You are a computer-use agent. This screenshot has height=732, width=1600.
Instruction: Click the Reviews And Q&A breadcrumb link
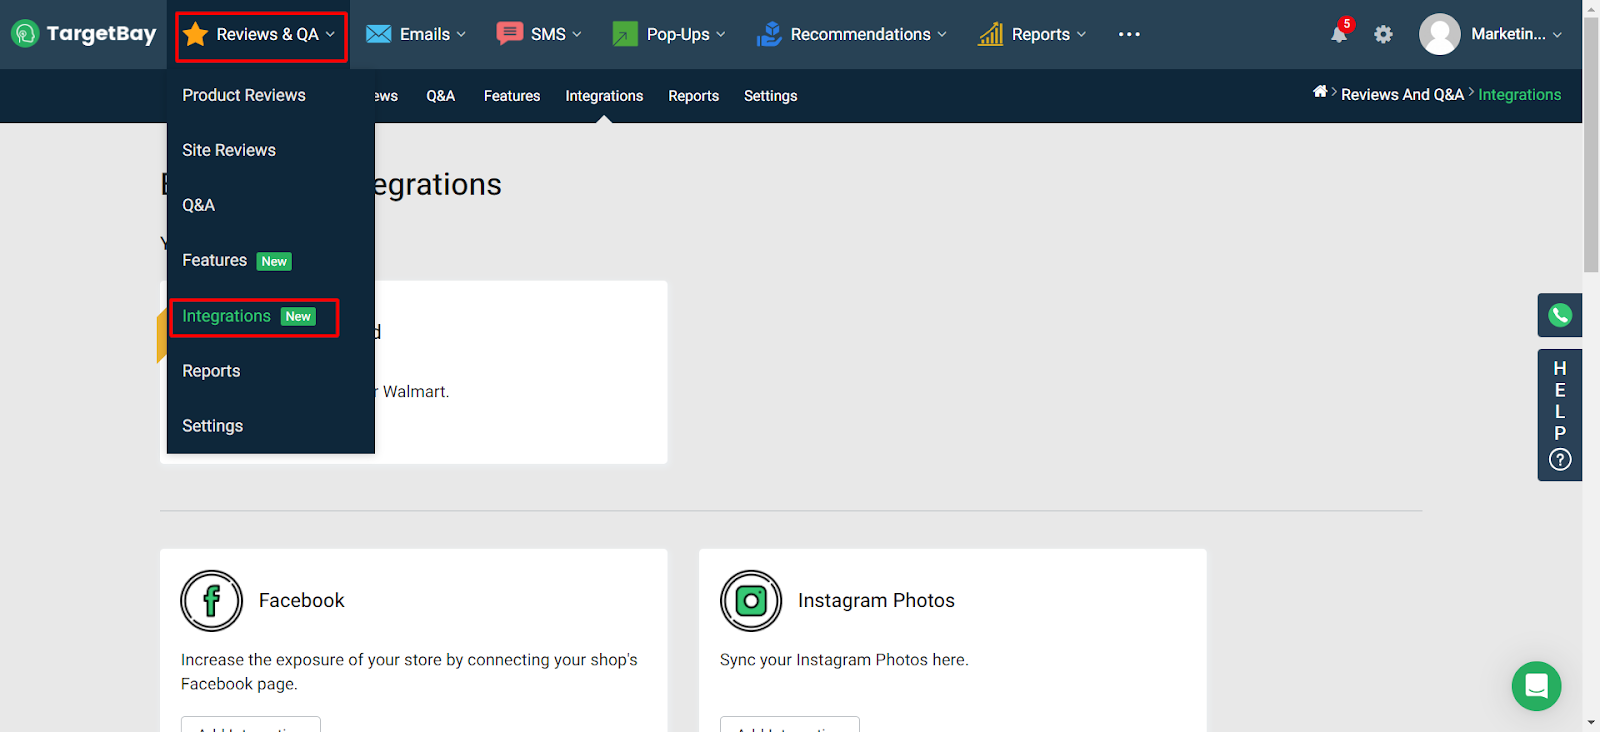1402,94
